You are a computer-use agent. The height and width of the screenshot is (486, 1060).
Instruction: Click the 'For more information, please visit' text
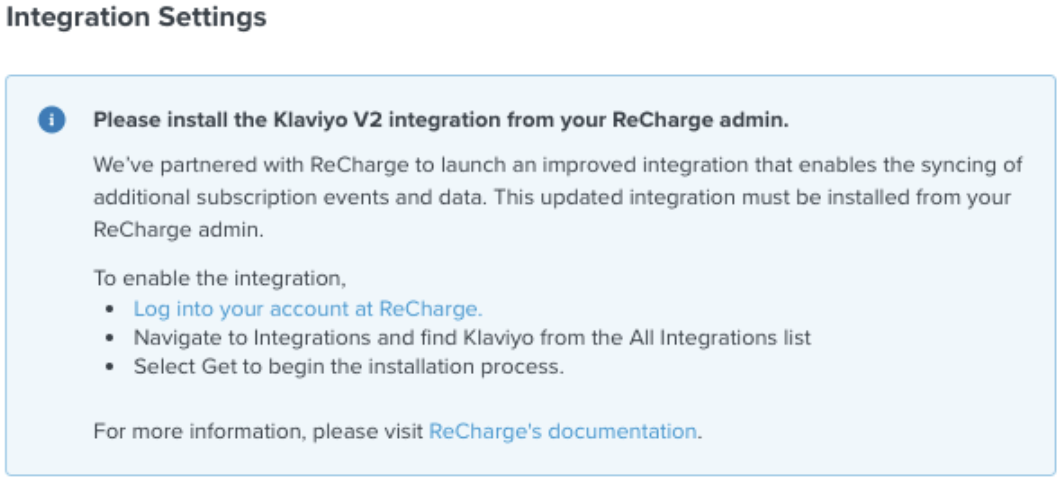(259, 431)
